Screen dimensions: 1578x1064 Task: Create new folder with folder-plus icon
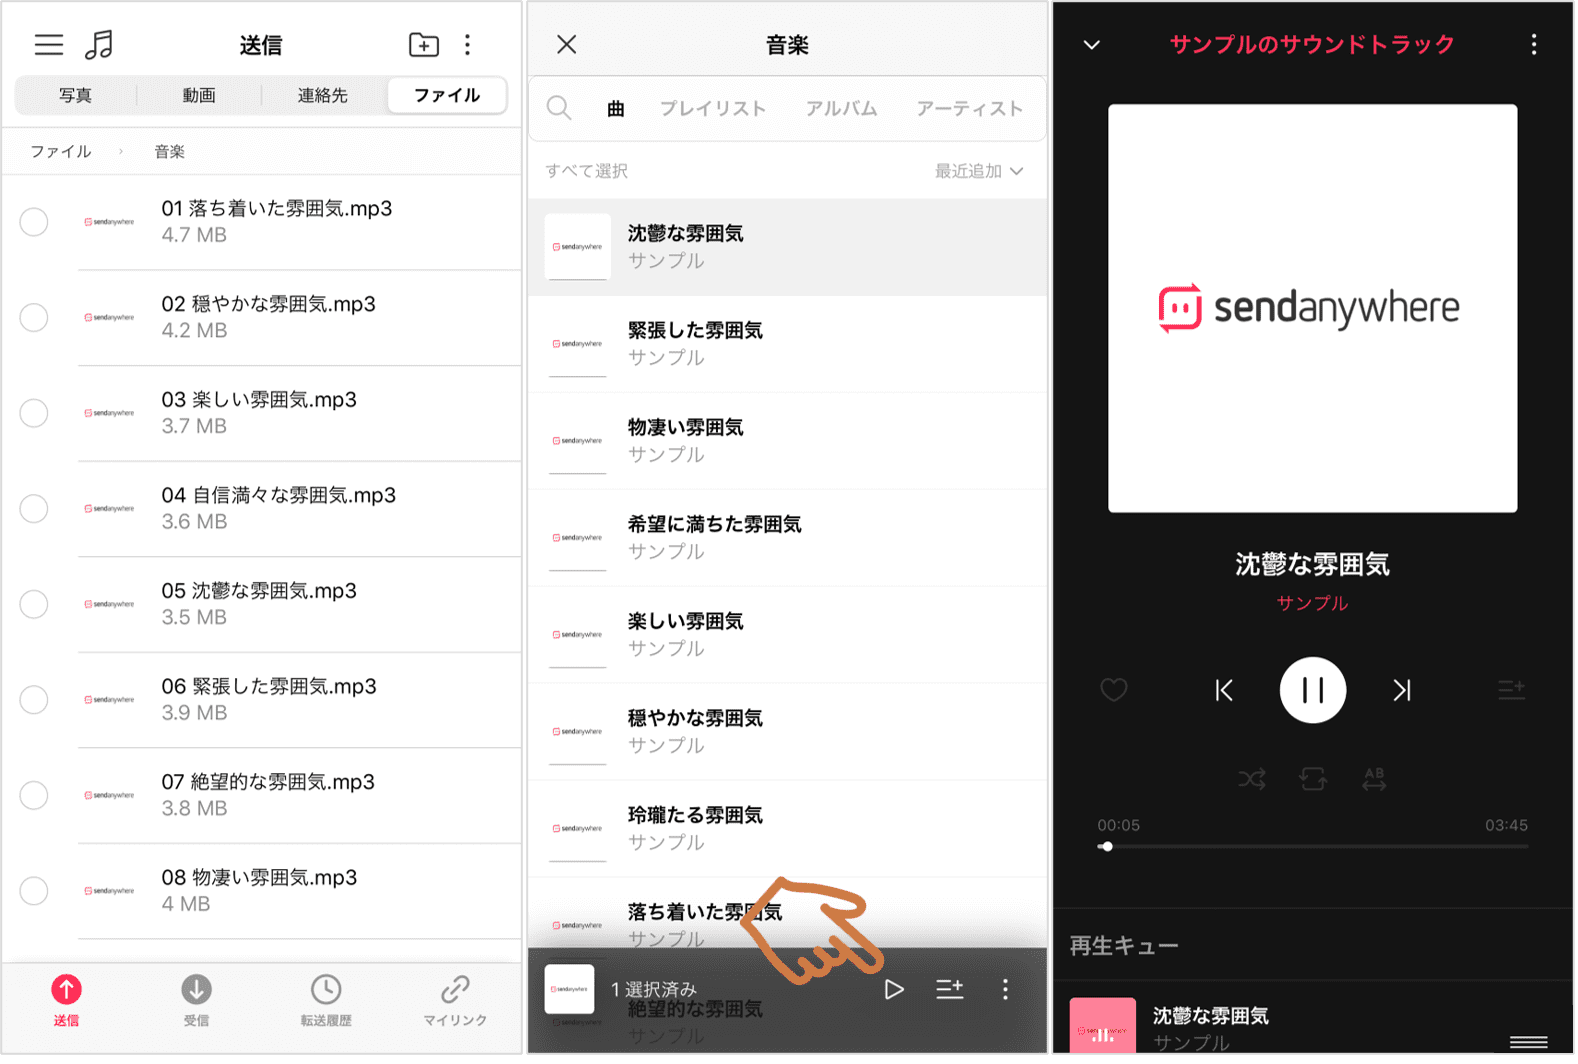point(424,45)
